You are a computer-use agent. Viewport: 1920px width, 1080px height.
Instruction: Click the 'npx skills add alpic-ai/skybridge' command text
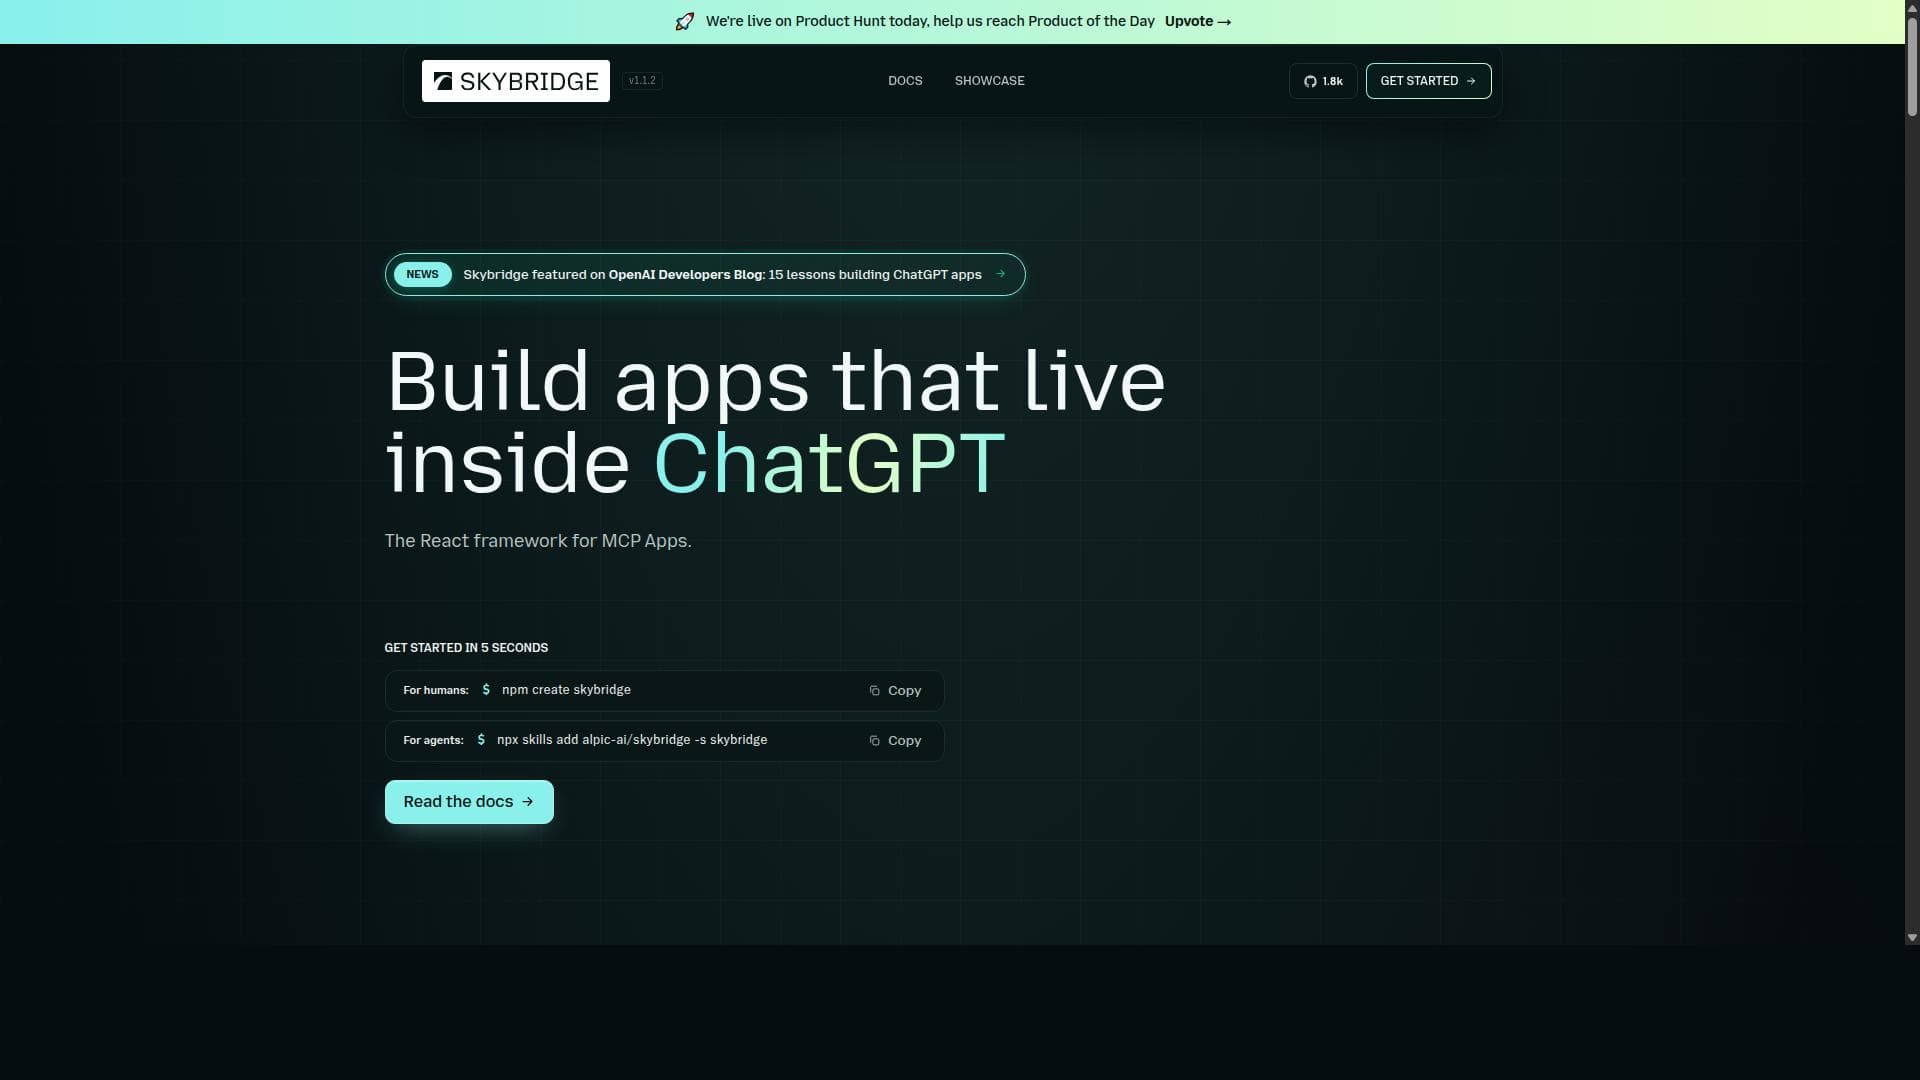[x=632, y=740]
